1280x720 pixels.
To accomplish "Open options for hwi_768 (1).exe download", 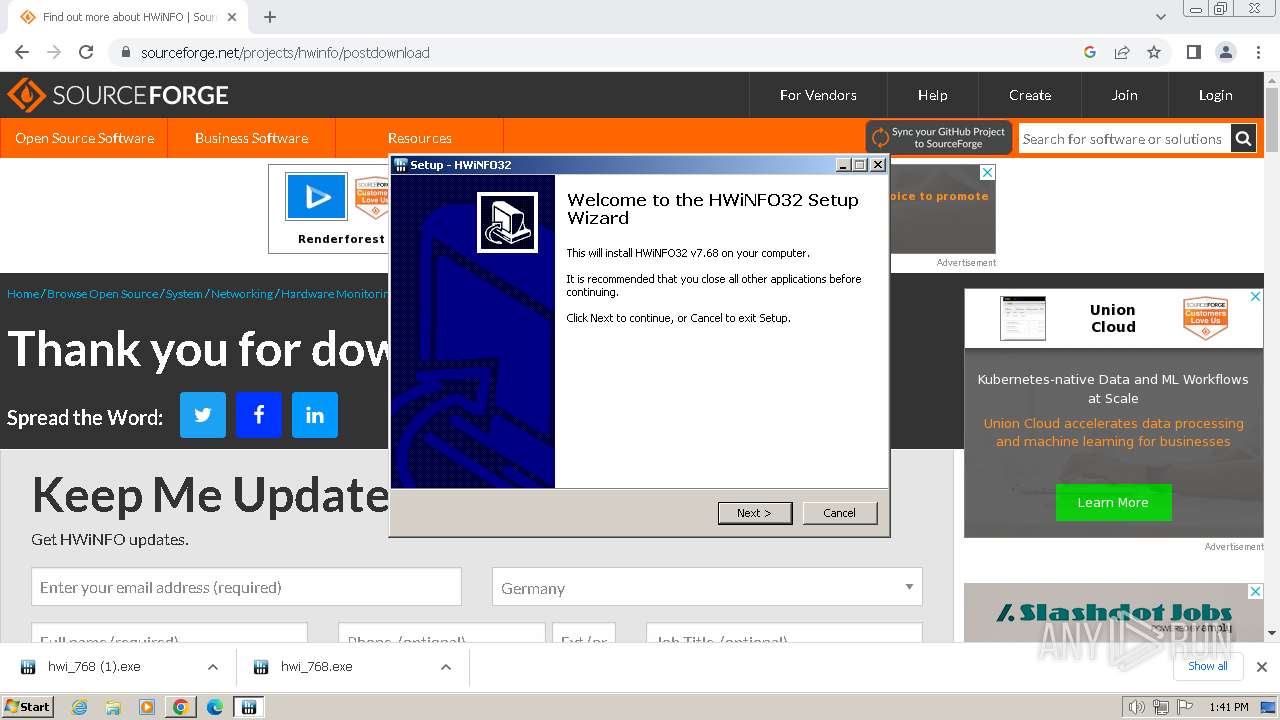I will (x=213, y=667).
